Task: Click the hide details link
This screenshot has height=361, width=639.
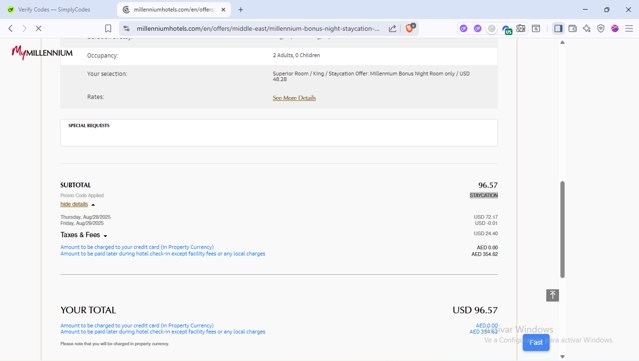Action: coord(74,204)
